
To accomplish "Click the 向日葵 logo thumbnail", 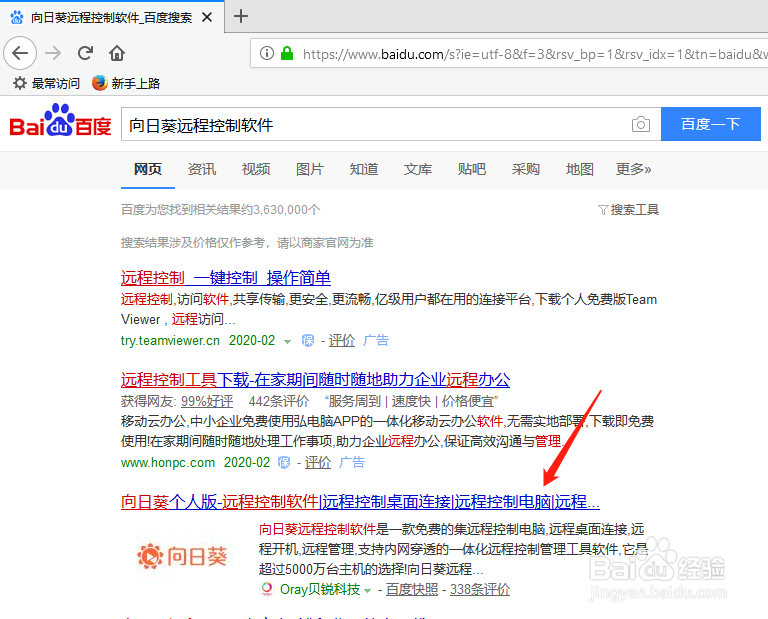I will (182, 557).
